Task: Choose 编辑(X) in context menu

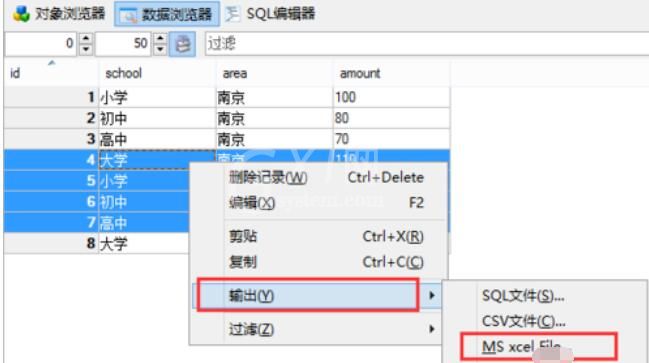Action: [x=319, y=203]
